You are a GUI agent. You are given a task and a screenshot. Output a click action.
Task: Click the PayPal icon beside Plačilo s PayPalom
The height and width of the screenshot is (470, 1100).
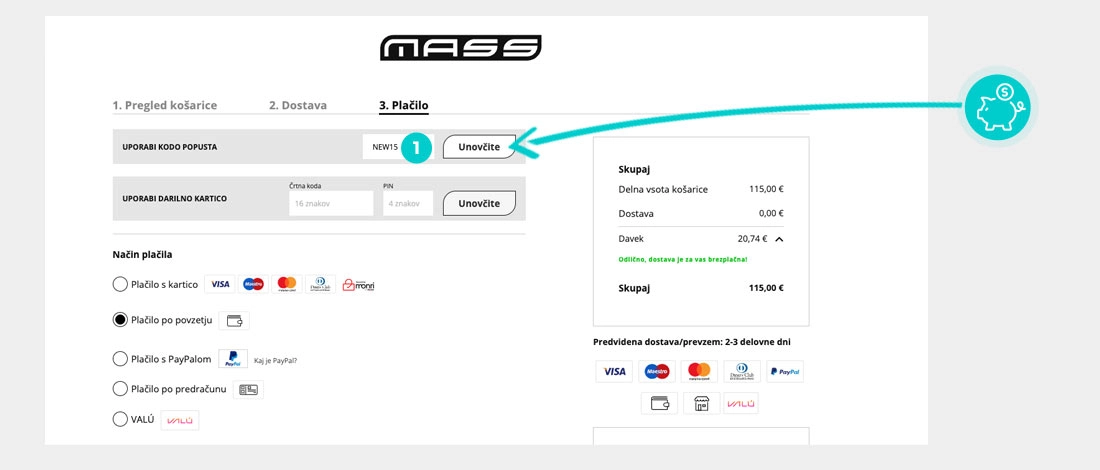click(233, 358)
